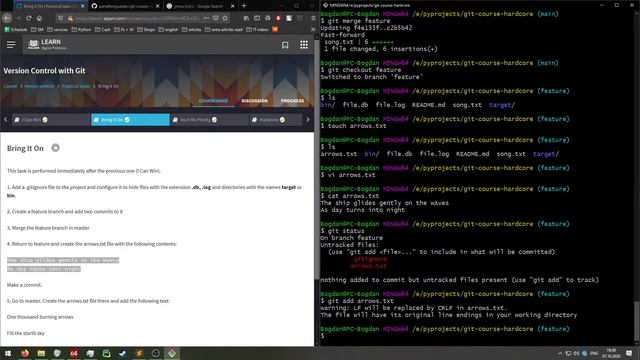Click the site shield icon in address bar
The image size is (640, 360).
click(x=61, y=18)
